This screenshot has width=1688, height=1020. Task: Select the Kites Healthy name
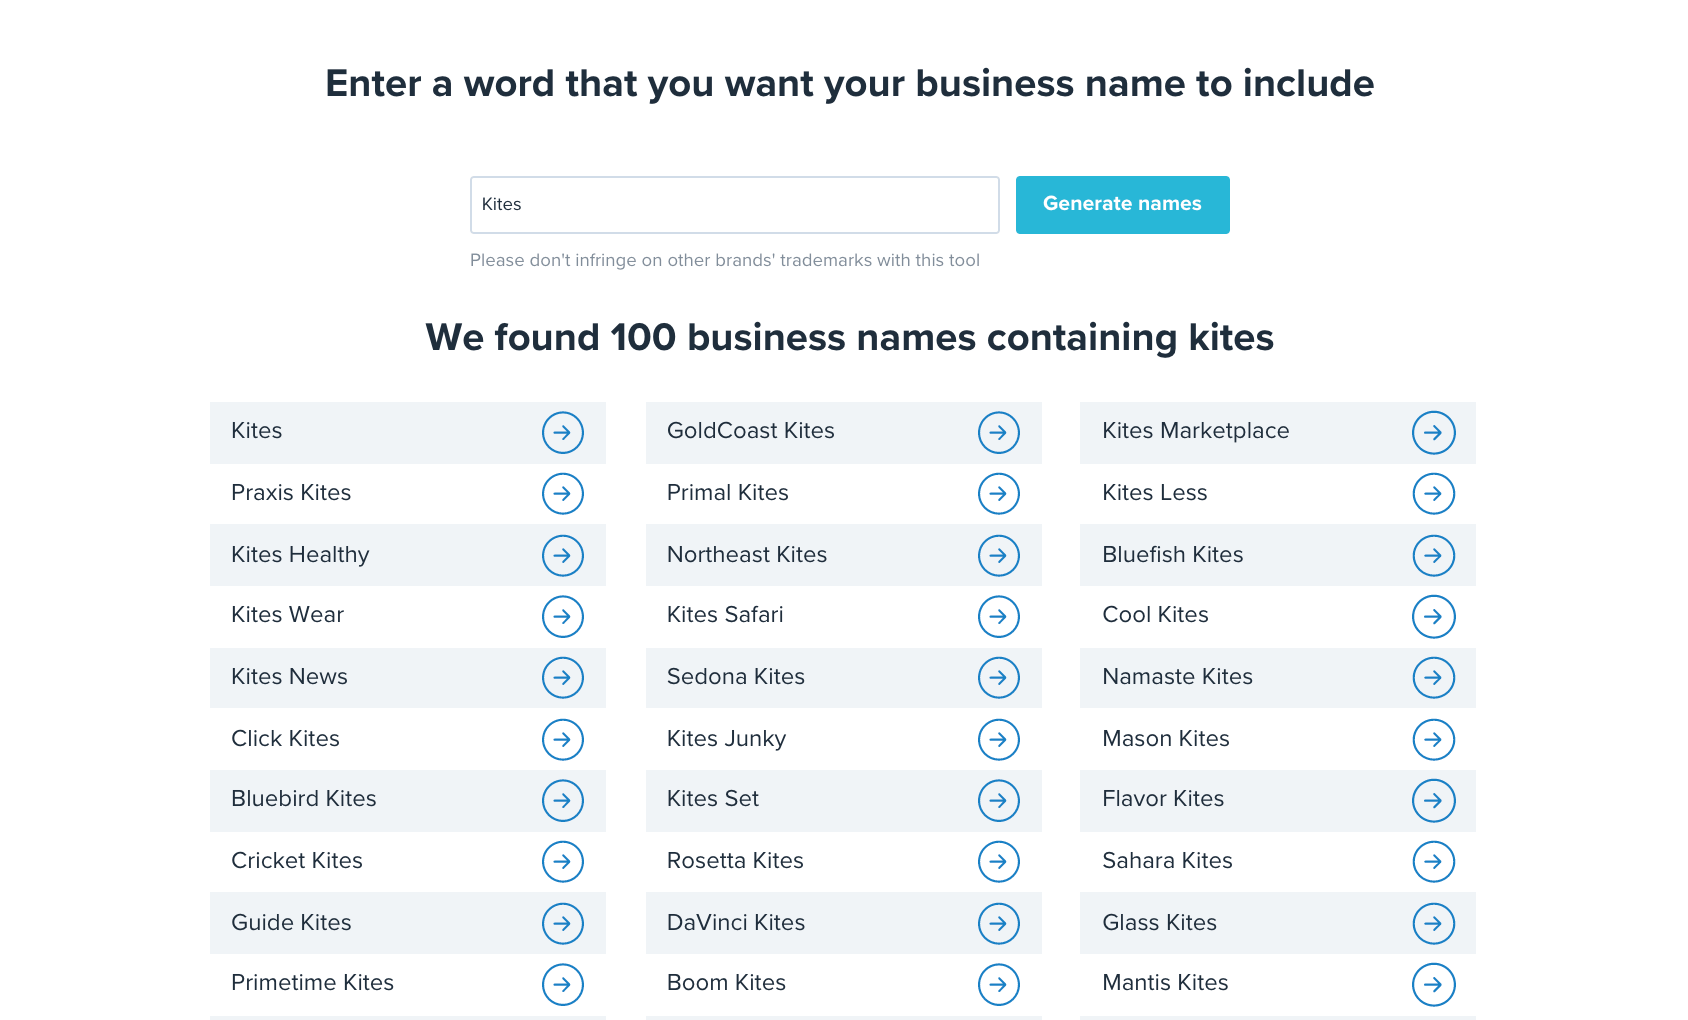[300, 555]
